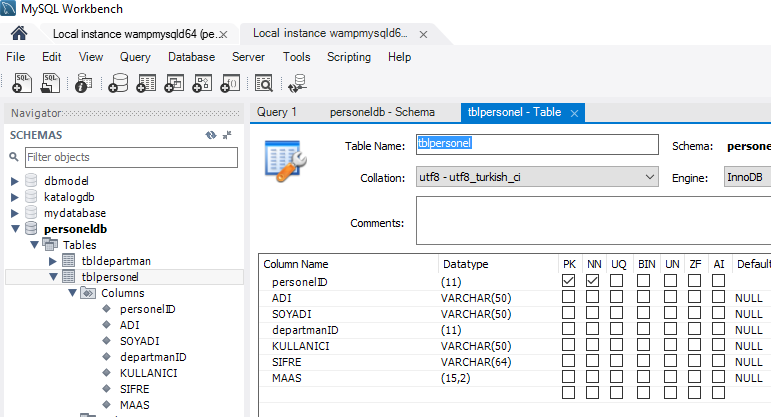Enable UQ for ADI column
This screenshot has width=771, height=417.
(x=616, y=297)
